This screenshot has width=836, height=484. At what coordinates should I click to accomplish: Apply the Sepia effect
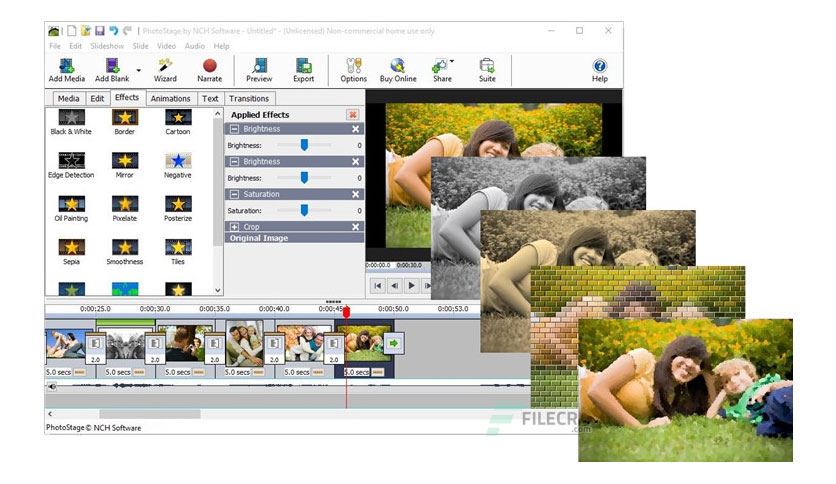point(71,252)
